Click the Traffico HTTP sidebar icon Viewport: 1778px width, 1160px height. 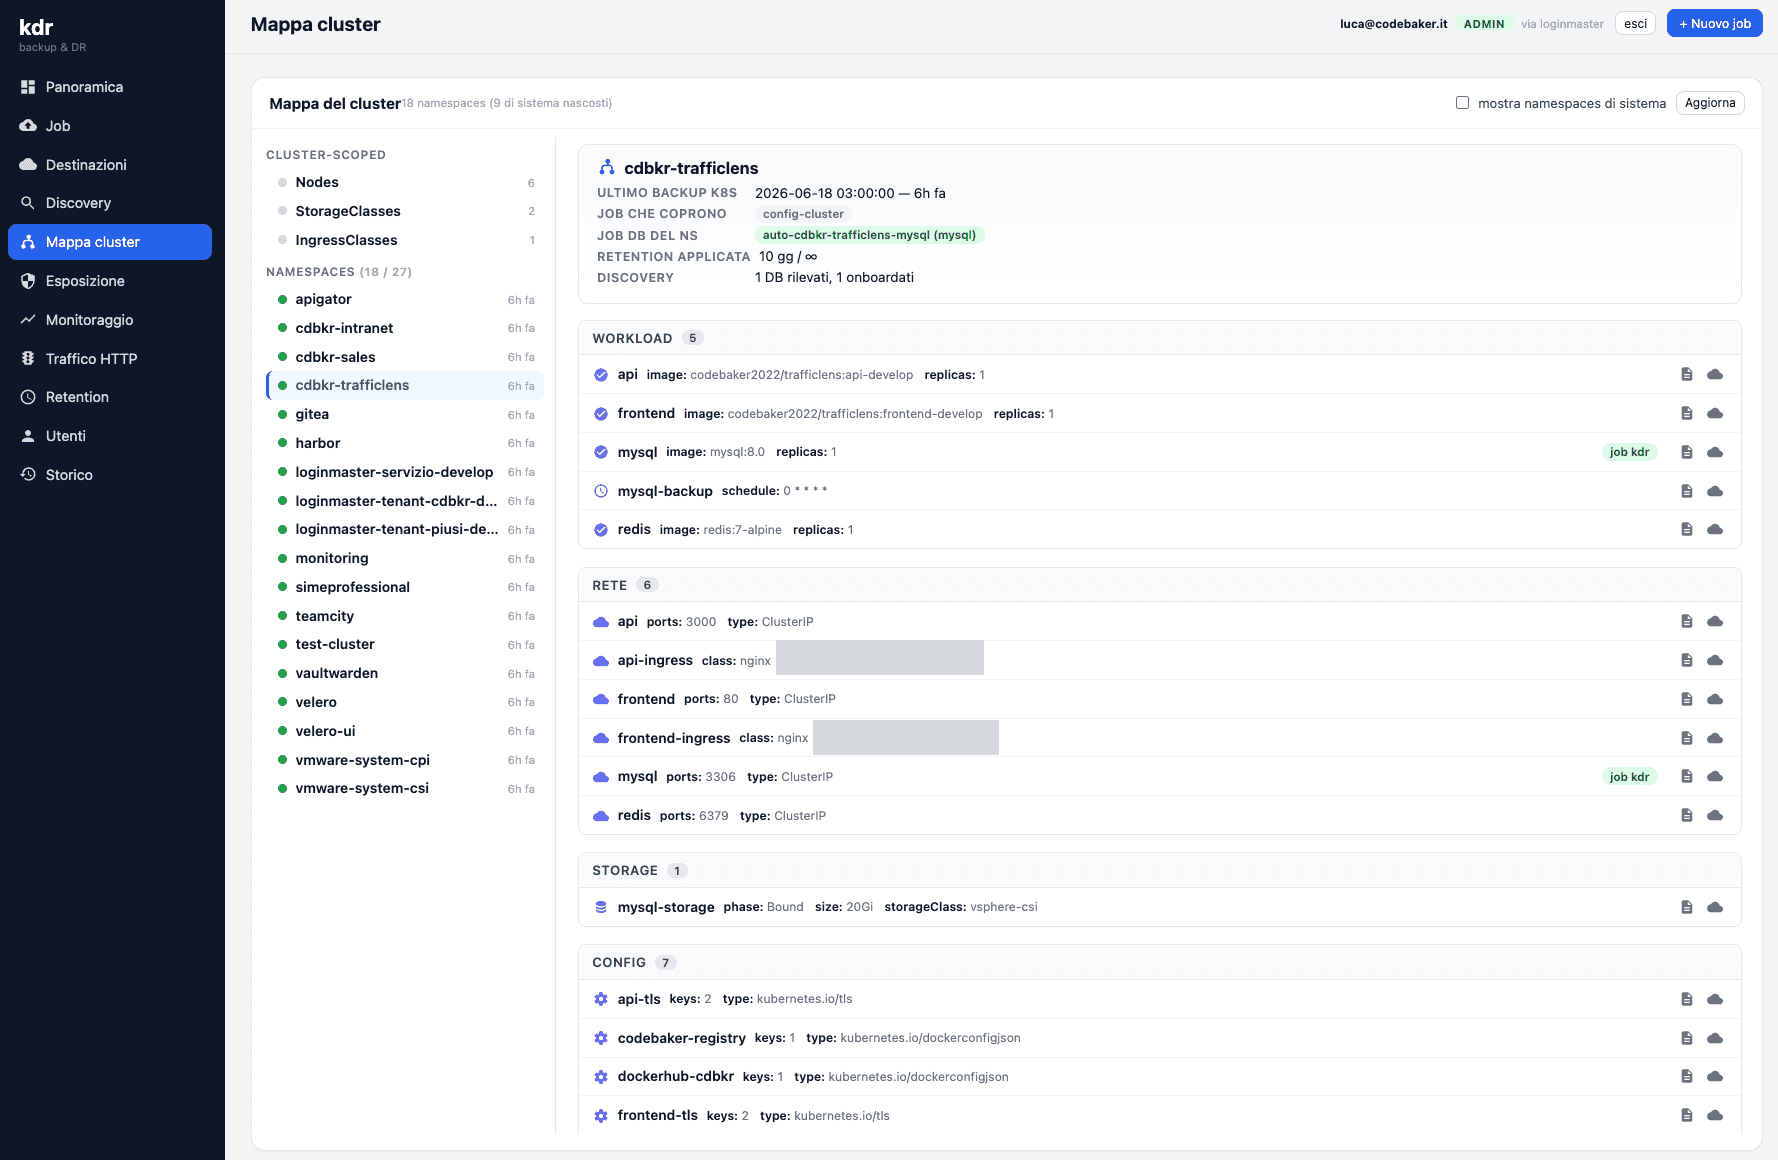(x=28, y=359)
